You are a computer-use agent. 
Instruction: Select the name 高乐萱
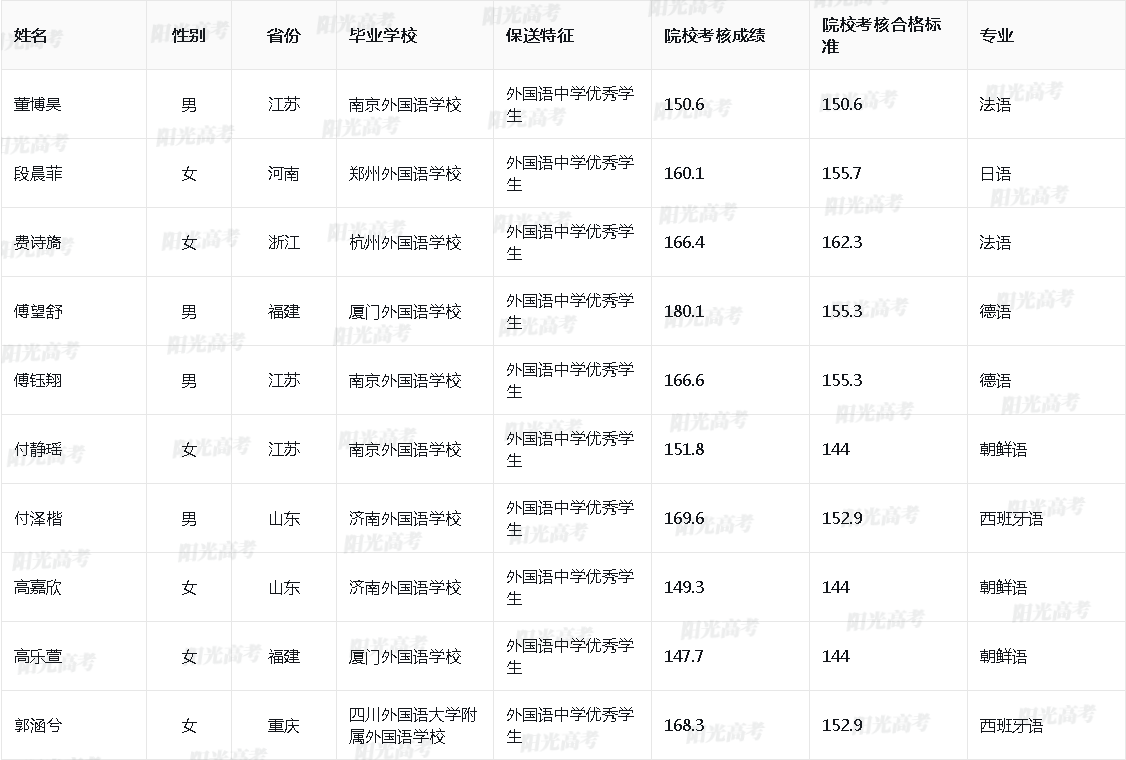pyautogui.click(x=38, y=656)
